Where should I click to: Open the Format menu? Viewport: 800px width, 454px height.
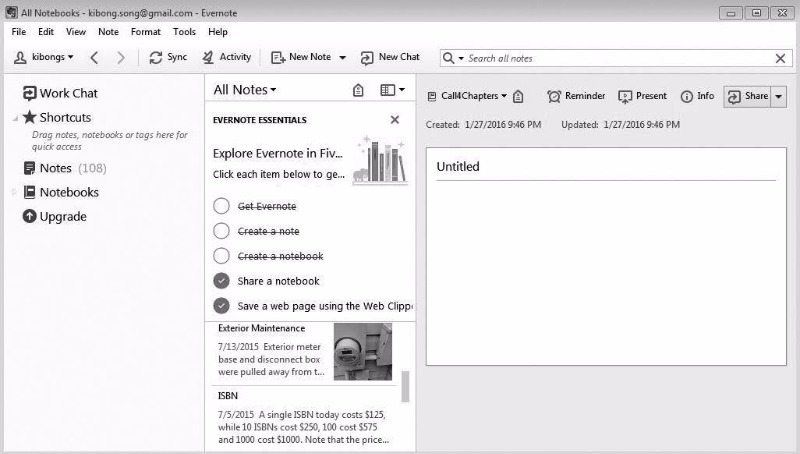pos(145,32)
